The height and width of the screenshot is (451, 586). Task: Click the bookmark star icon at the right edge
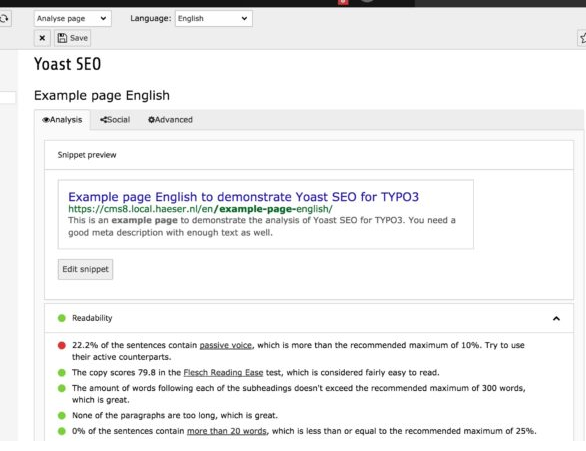[582, 38]
